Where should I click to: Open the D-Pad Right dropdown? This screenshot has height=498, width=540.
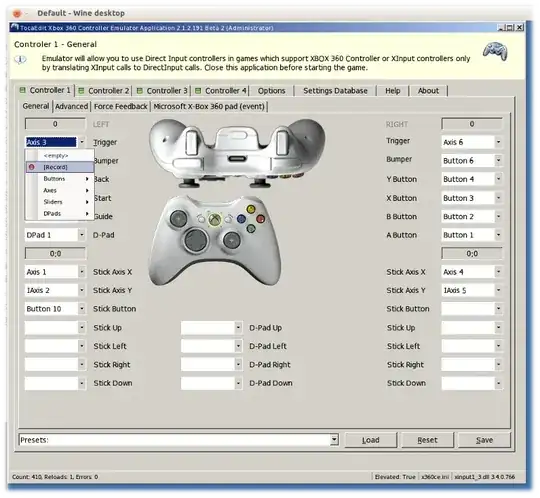point(238,364)
